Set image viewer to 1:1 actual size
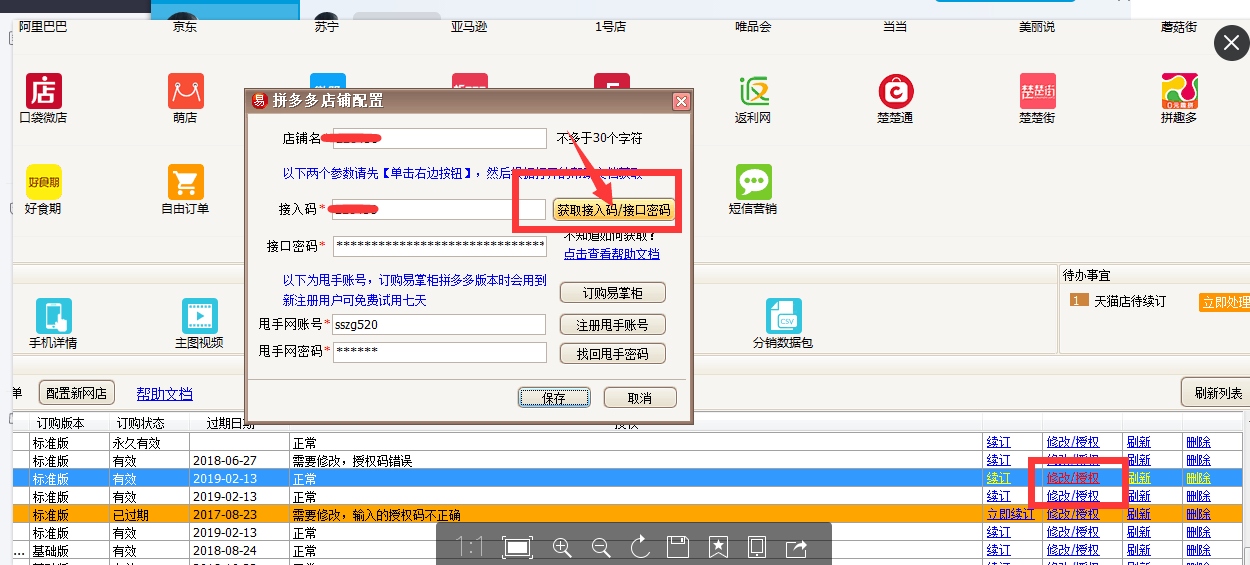Image resolution: width=1250 pixels, height=565 pixels. point(470,547)
